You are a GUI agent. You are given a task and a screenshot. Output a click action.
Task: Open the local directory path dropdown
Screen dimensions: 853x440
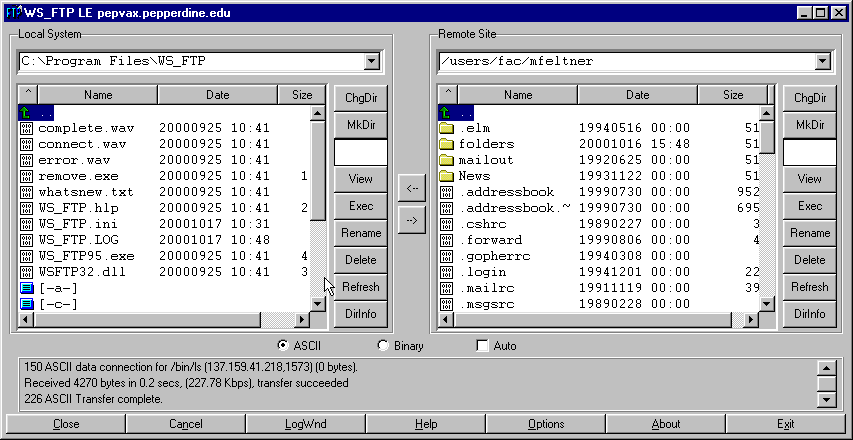tap(372, 61)
